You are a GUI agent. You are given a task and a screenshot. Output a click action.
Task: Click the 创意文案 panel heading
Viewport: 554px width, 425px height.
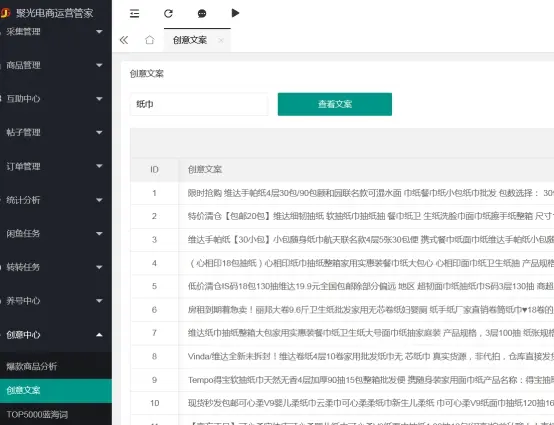pyautogui.click(x=147, y=74)
